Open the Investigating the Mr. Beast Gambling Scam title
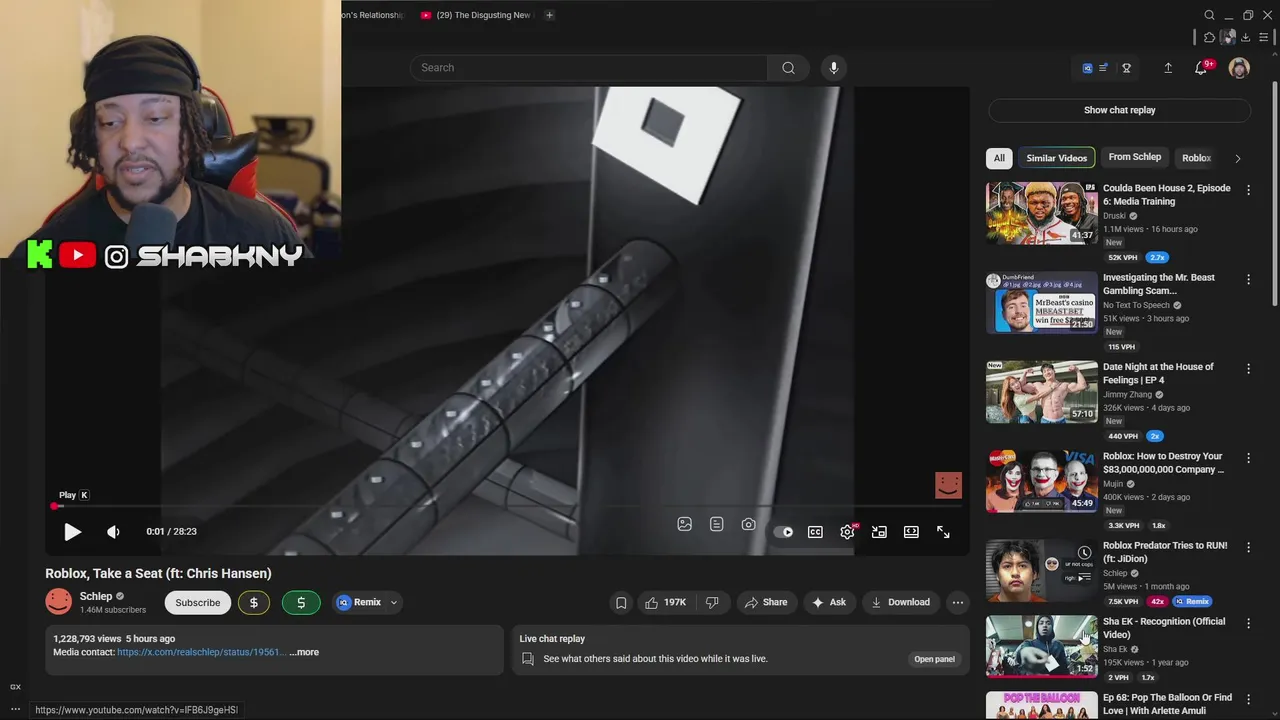 tap(1159, 284)
